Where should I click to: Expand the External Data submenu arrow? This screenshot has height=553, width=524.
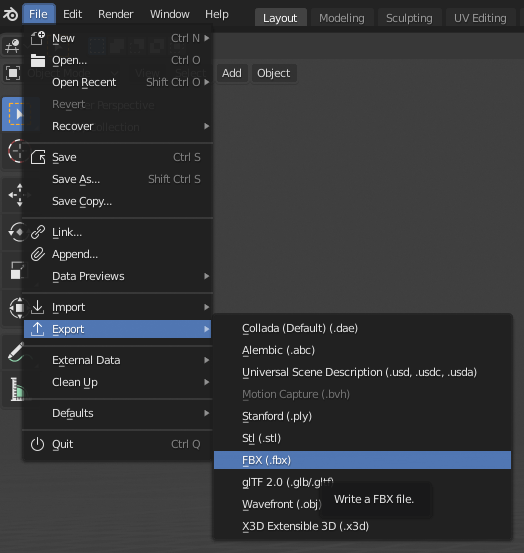click(207, 360)
